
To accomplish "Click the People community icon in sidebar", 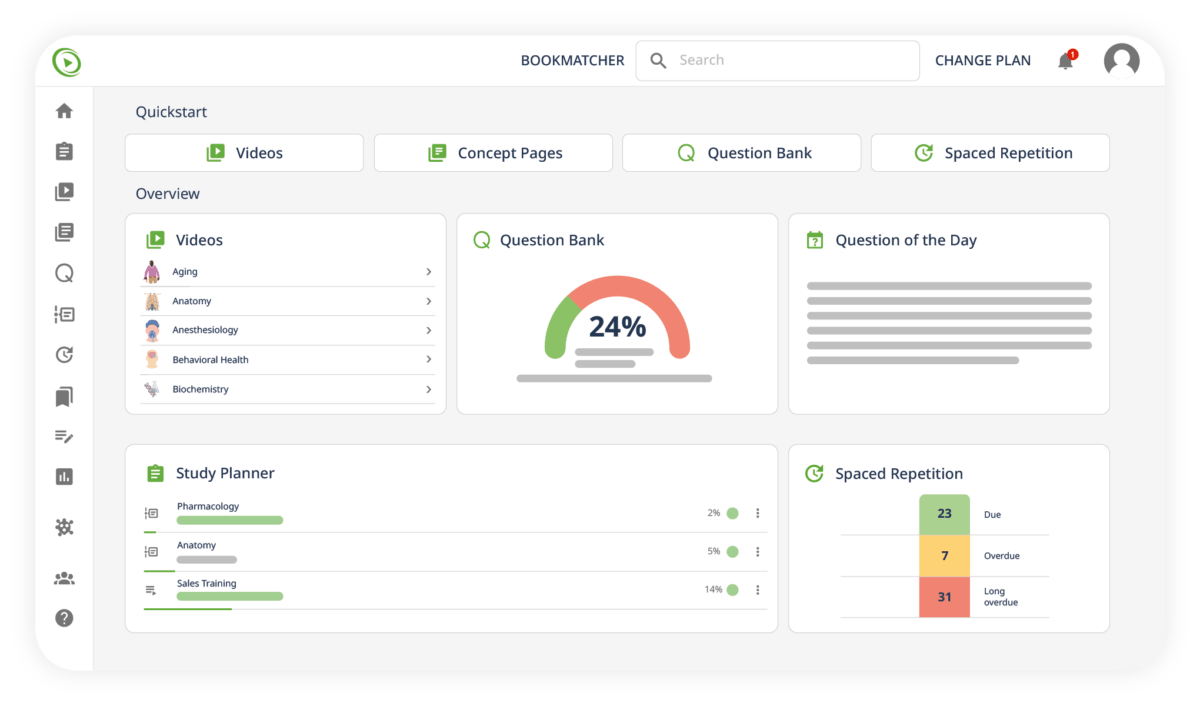I will click(64, 577).
